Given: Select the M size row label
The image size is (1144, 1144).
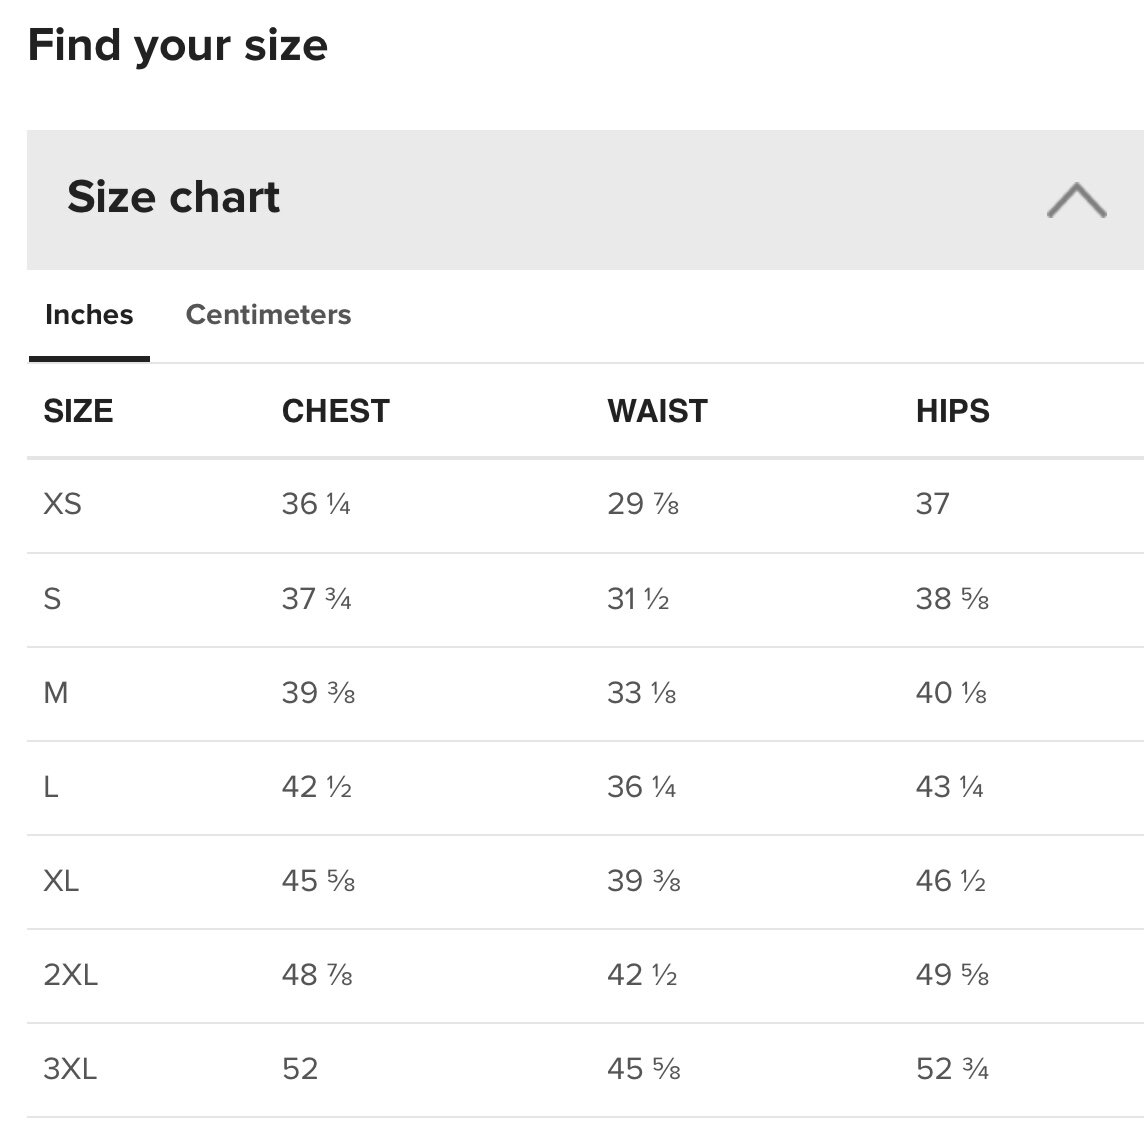Looking at the screenshot, I should click(56, 693).
